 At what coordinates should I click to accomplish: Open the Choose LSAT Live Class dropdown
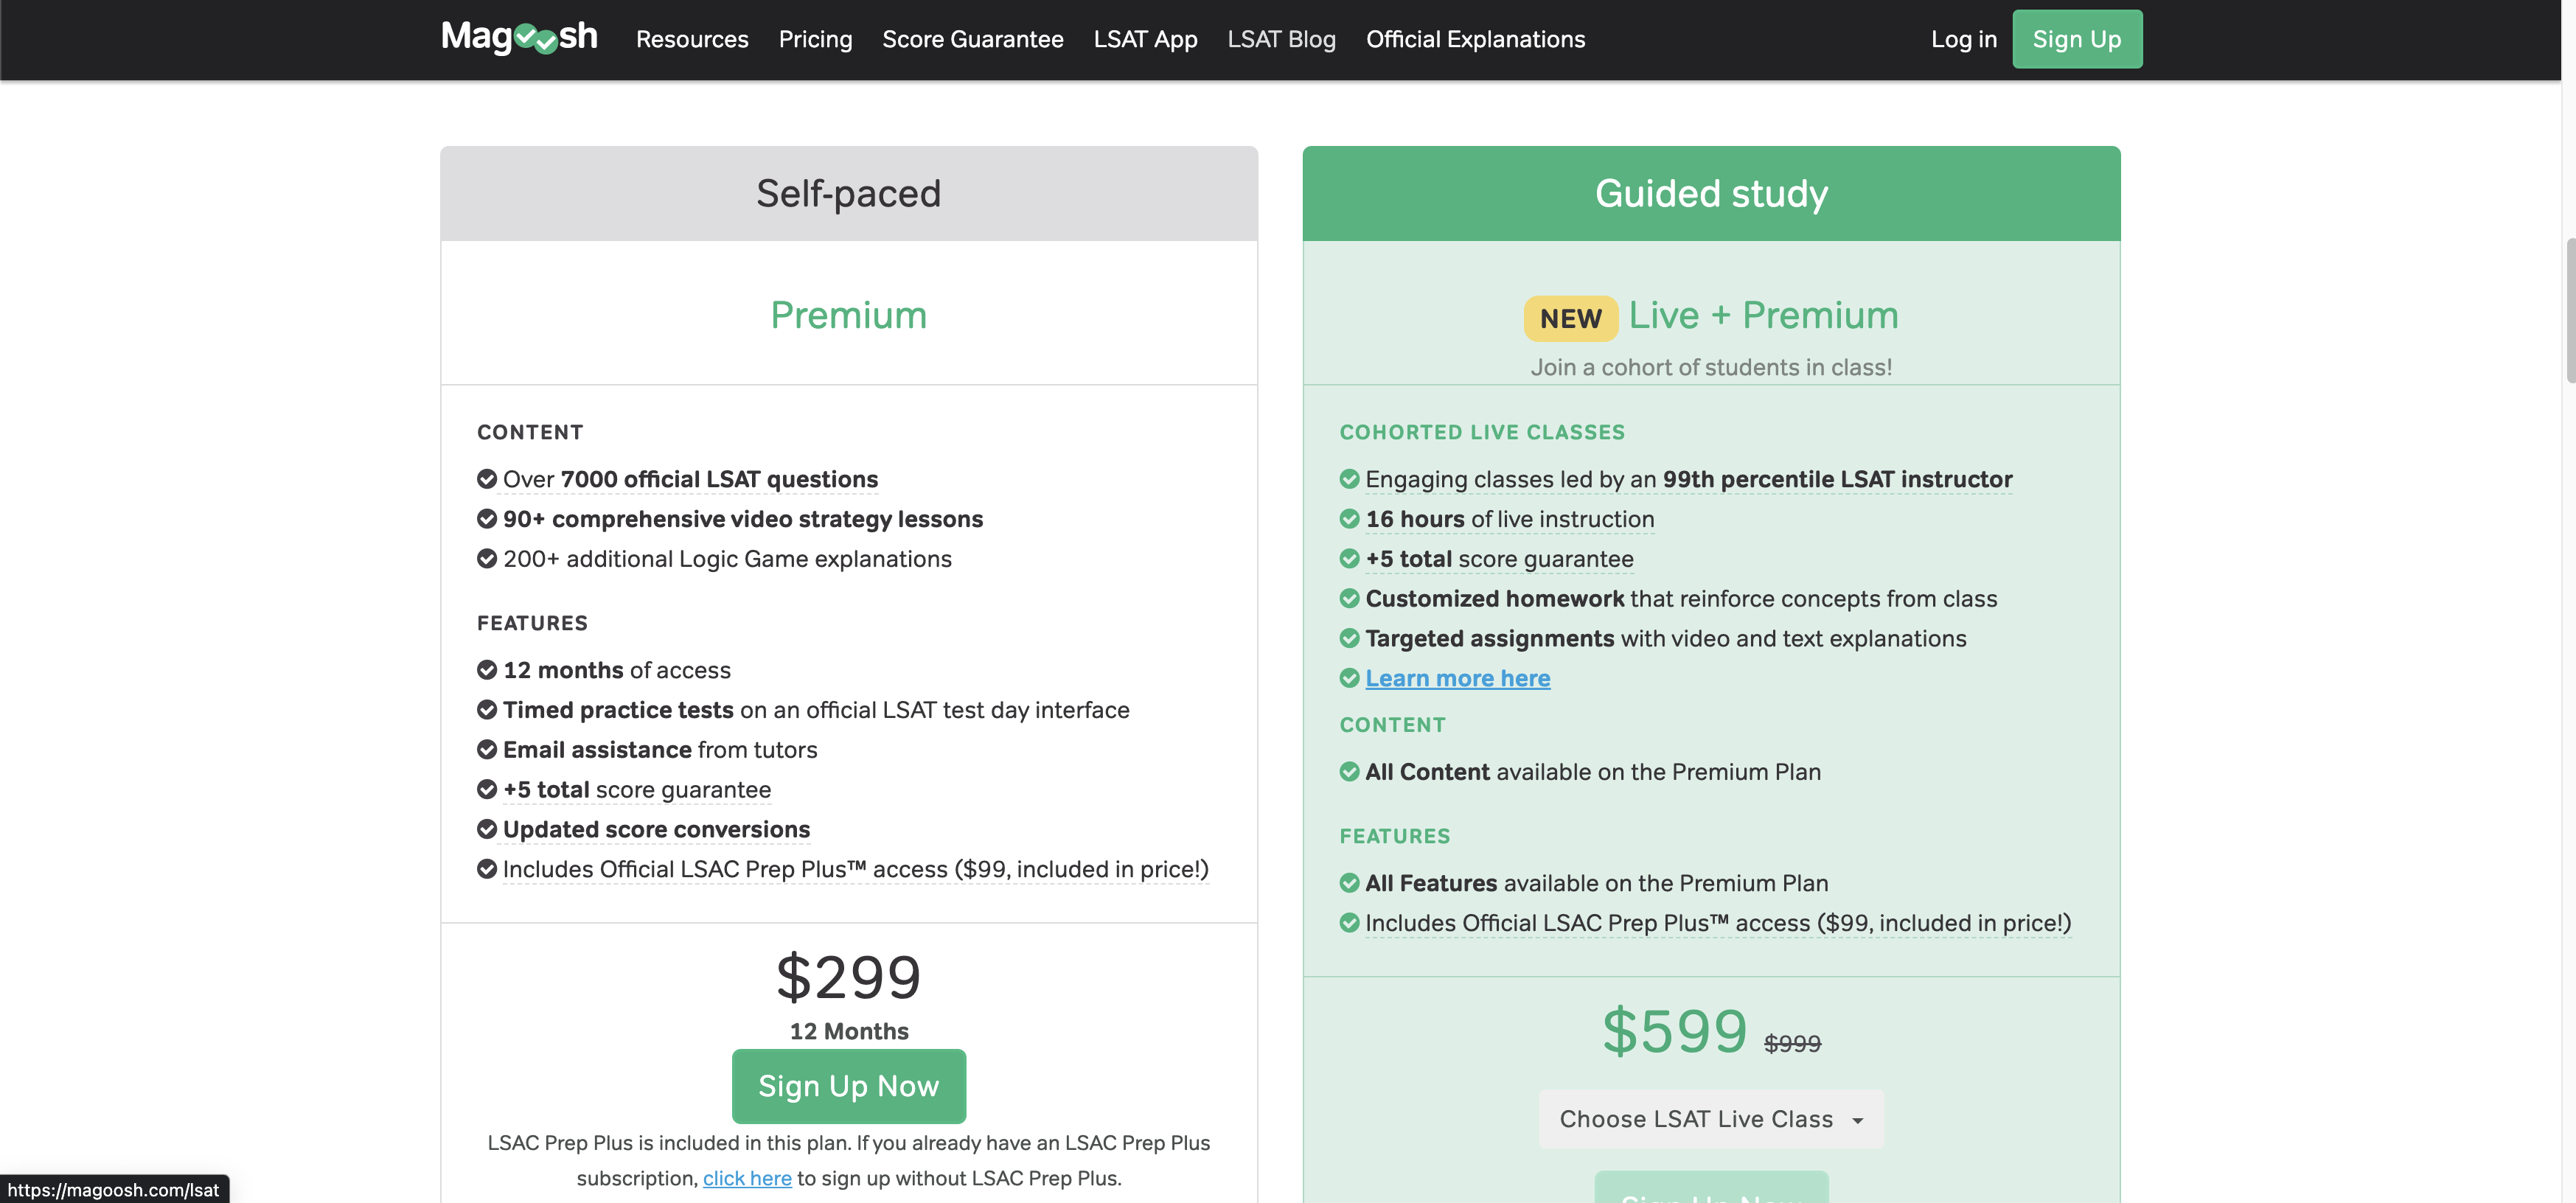(x=1710, y=1119)
